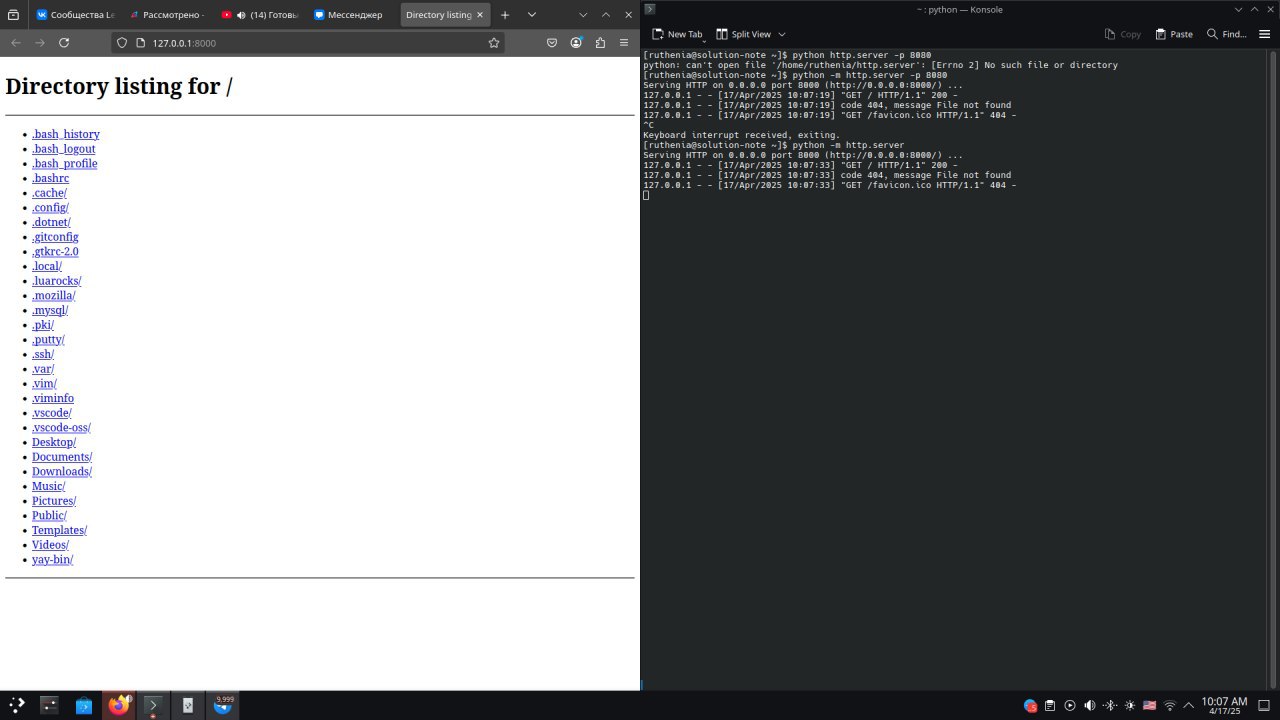Open the .config/ directory link
Viewport: 1280px width, 720px height.
pyautogui.click(x=50, y=207)
